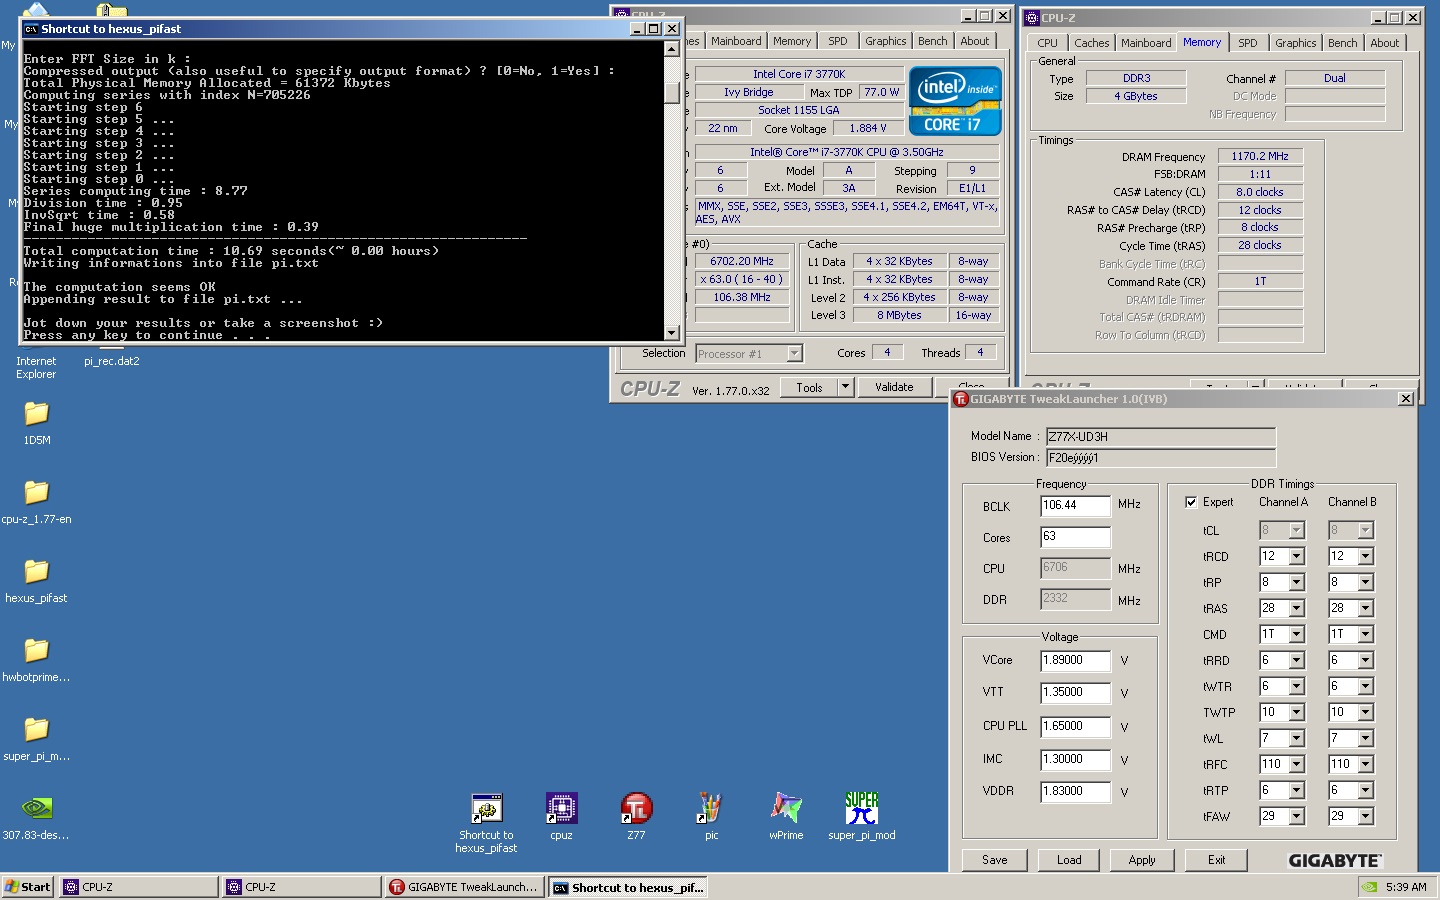Click Apply in GIGABYTE TweakLauncher

click(x=1142, y=860)
